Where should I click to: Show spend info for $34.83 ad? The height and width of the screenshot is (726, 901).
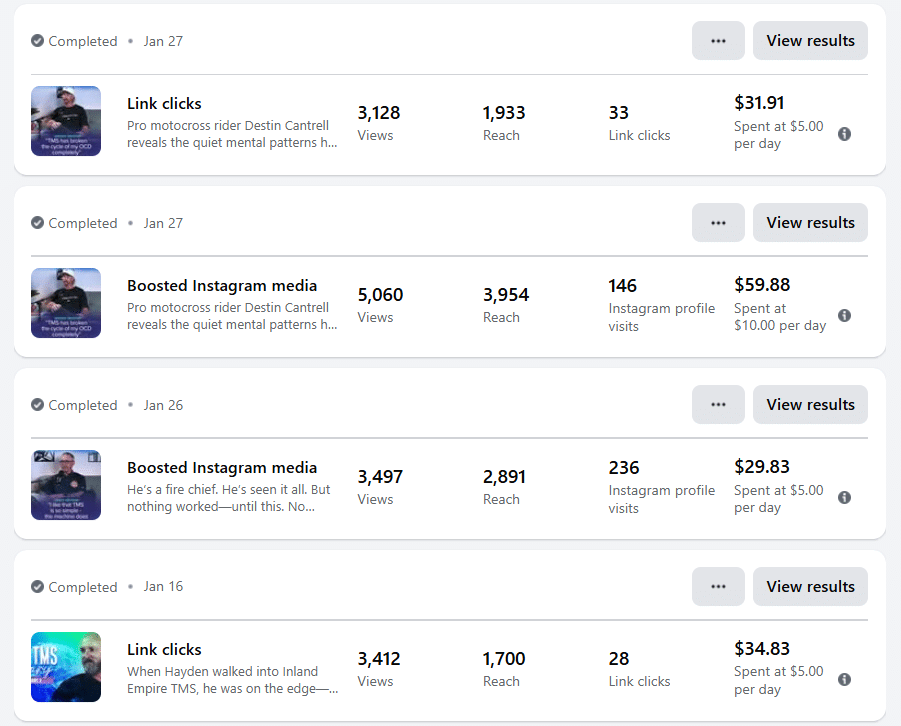click(x=844, y=680)
